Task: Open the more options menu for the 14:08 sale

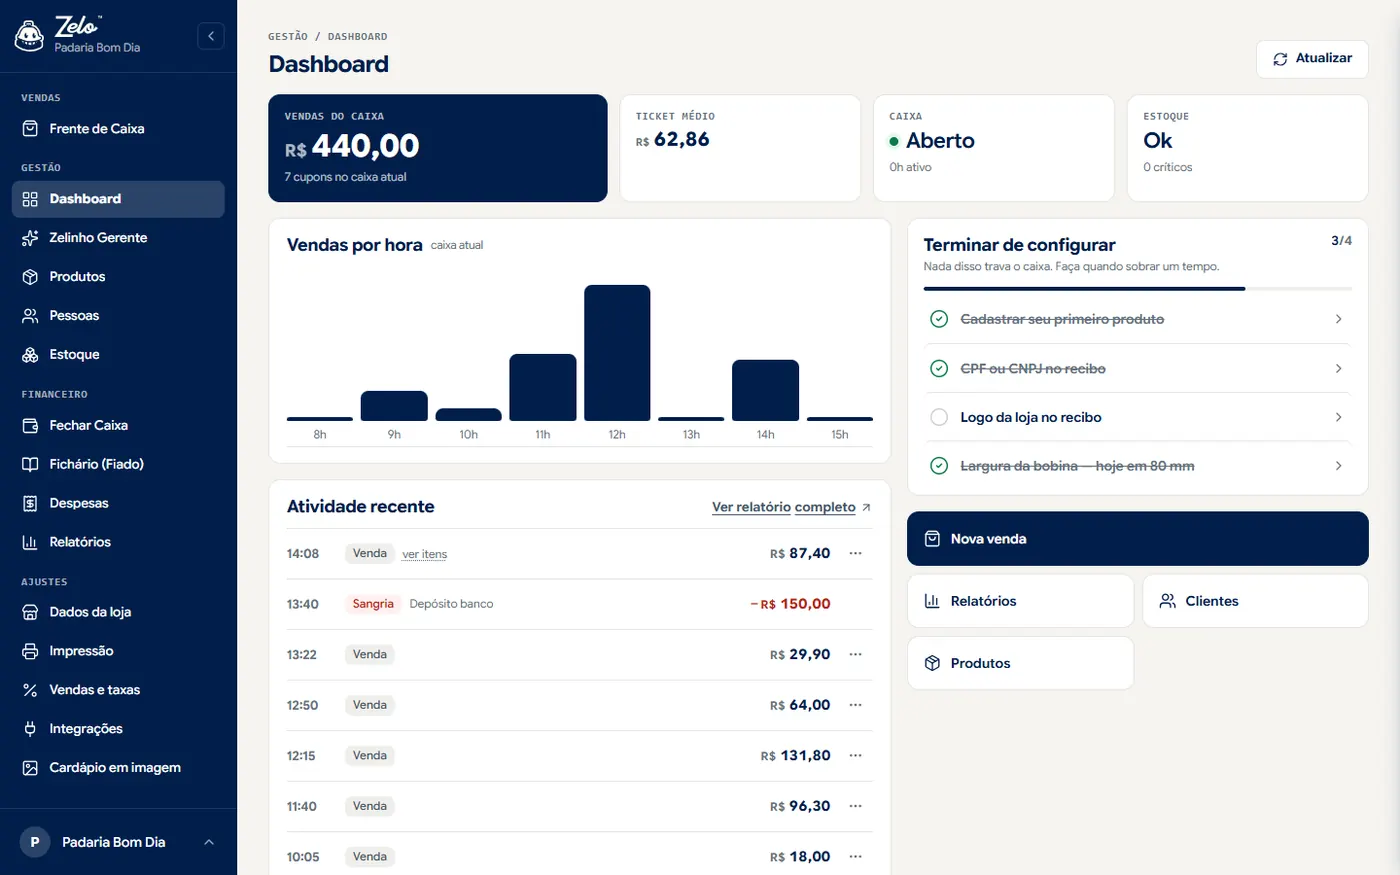Action: [855, 554]
